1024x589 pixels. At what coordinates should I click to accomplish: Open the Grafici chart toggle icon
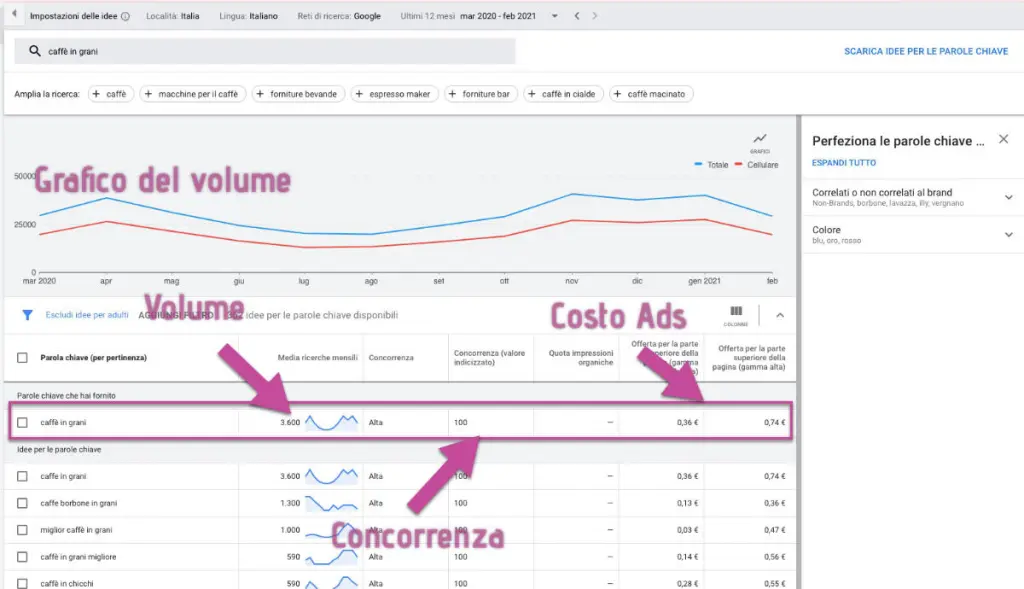click(x=760, y=142)
